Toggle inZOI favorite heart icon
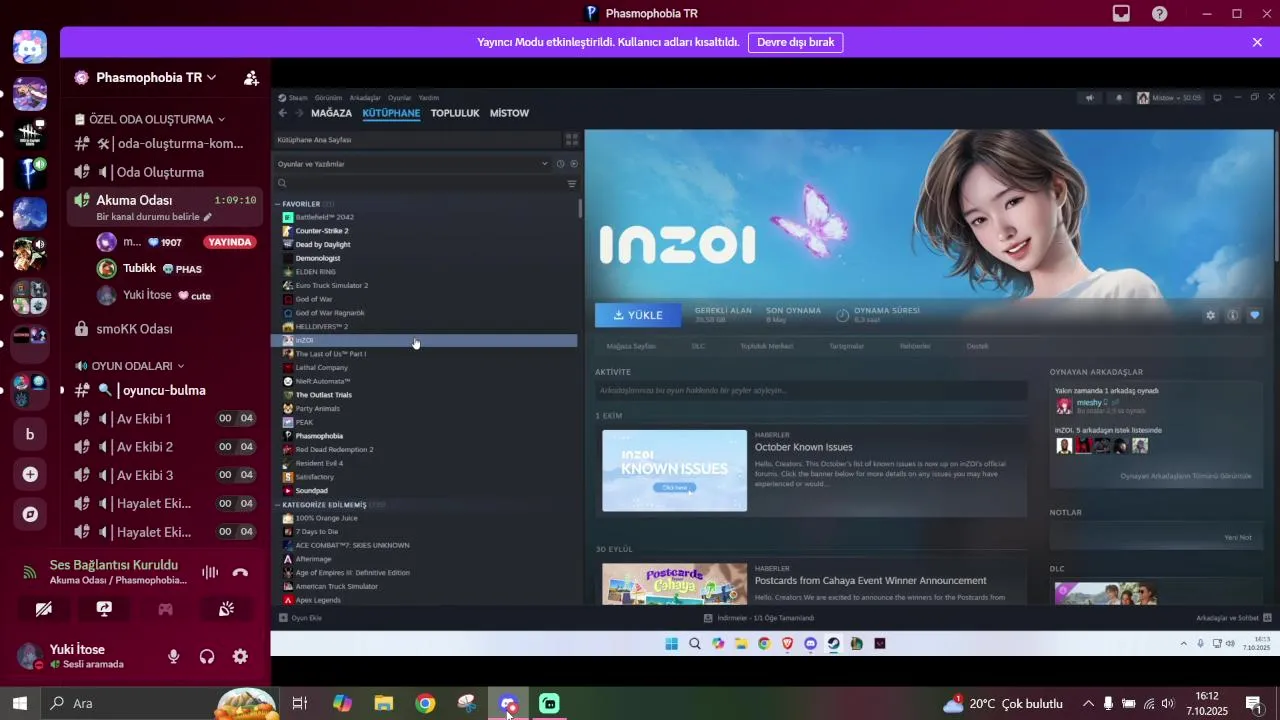 pos(1255,315)
